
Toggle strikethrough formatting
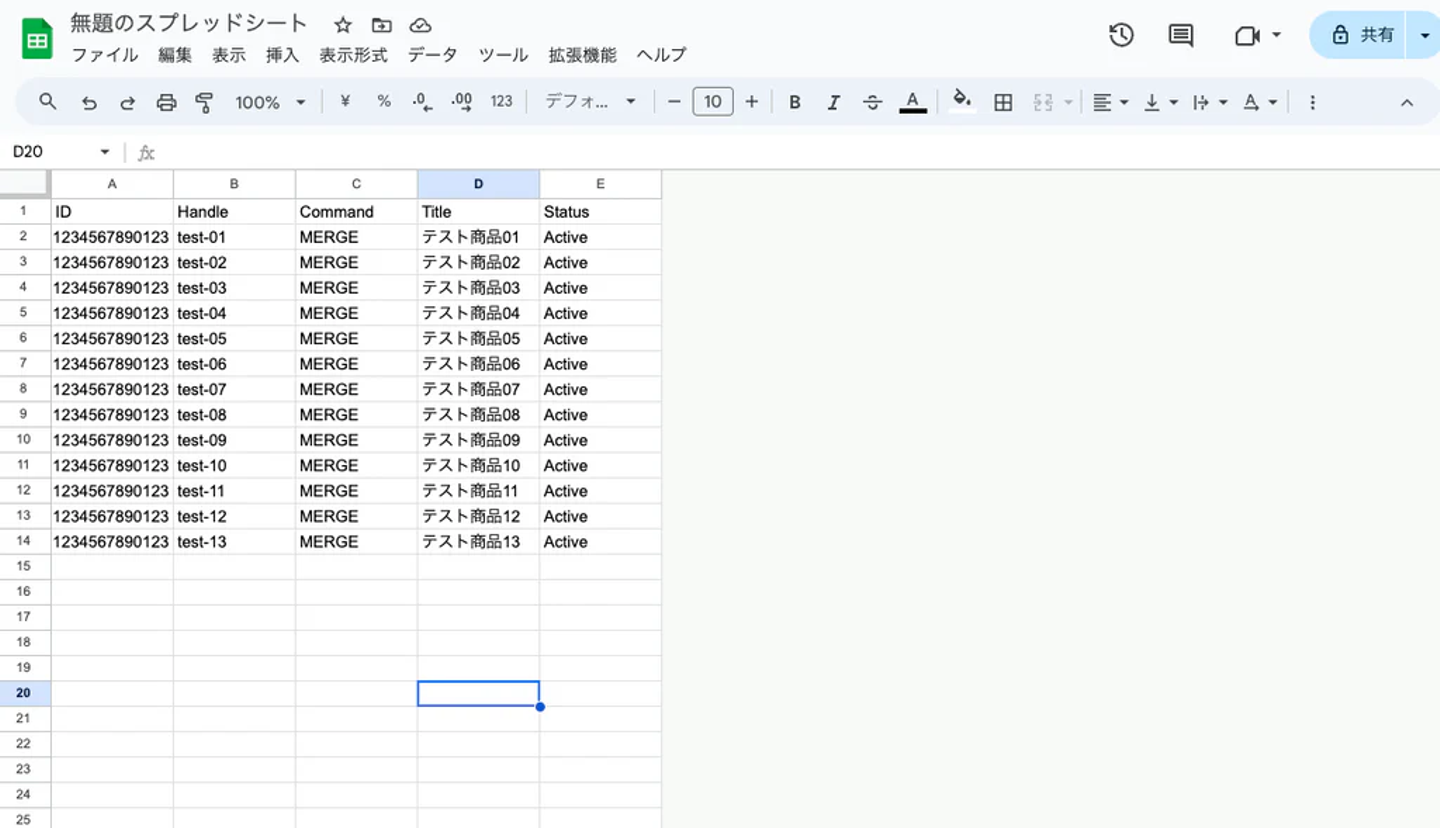coord(872,102)
